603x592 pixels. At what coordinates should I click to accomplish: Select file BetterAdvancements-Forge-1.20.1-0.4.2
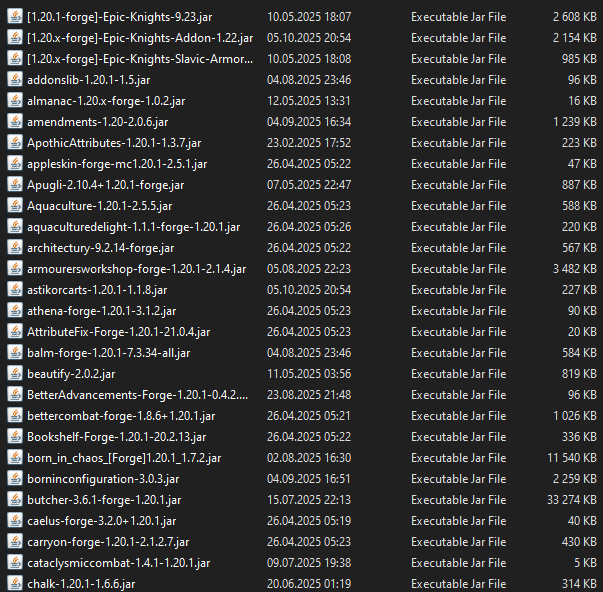tap(138, 395)
